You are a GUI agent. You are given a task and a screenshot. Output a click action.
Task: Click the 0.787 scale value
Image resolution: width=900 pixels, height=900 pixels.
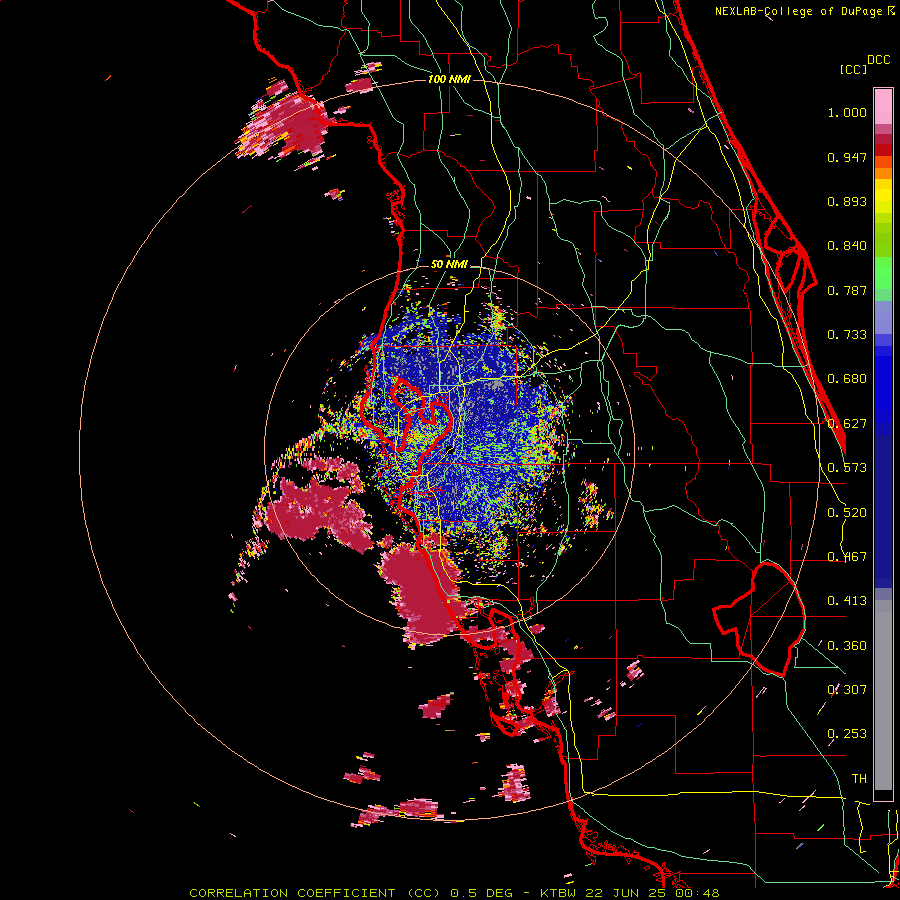[x=847, y=290]
